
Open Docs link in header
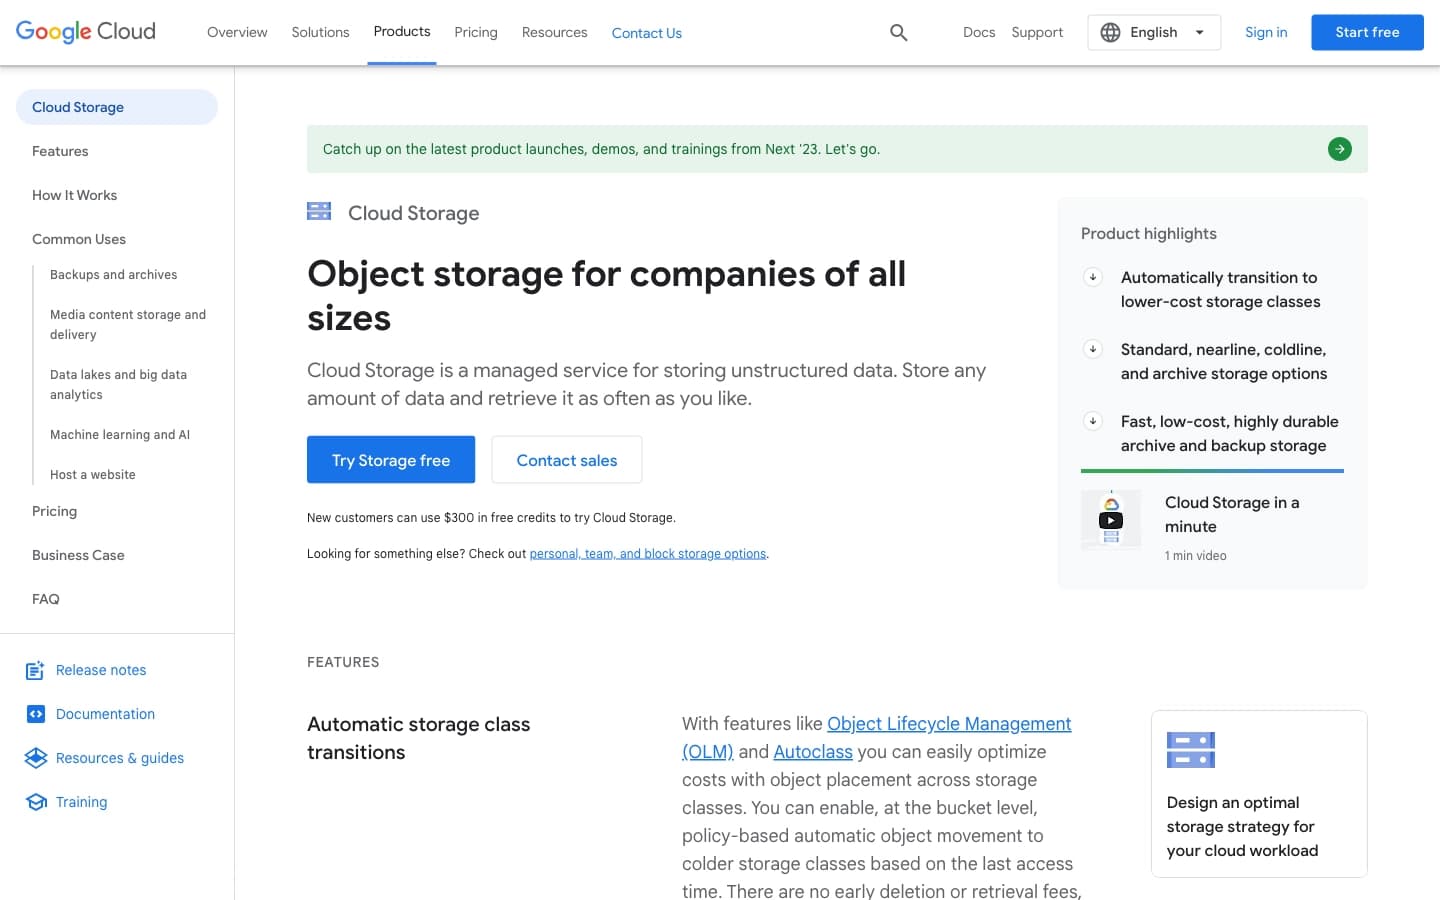tap(979, 32)
